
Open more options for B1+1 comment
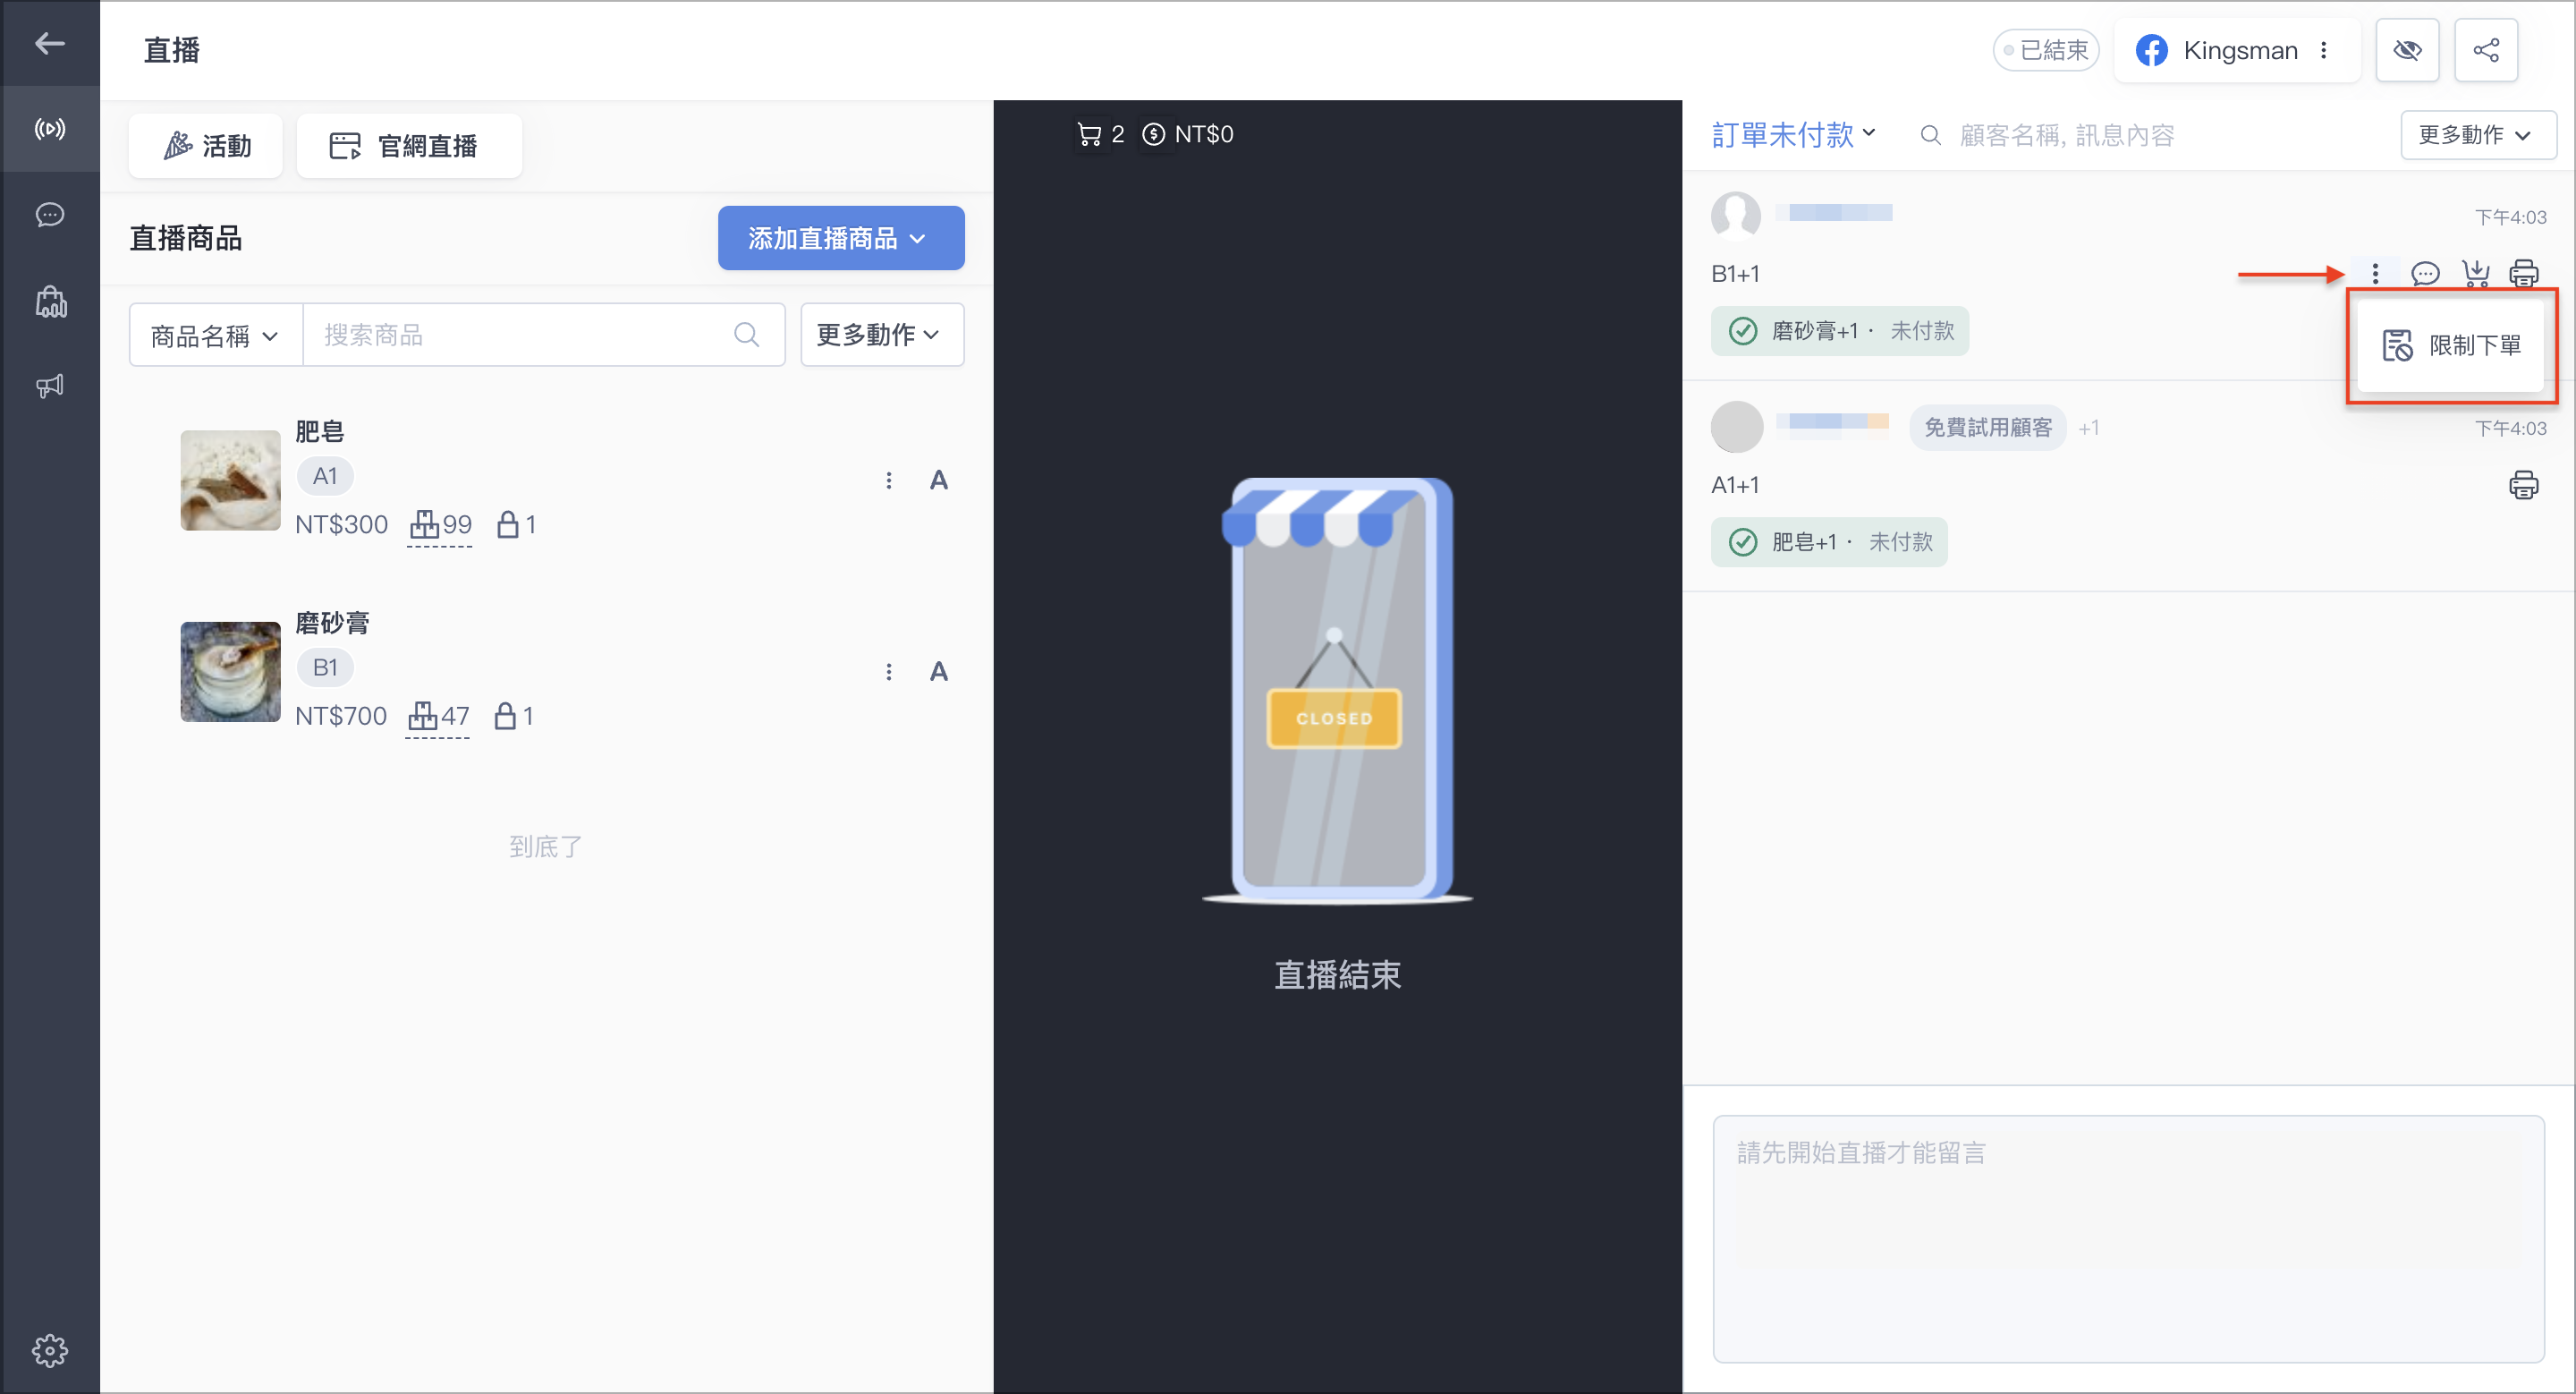coord(2375,273)
